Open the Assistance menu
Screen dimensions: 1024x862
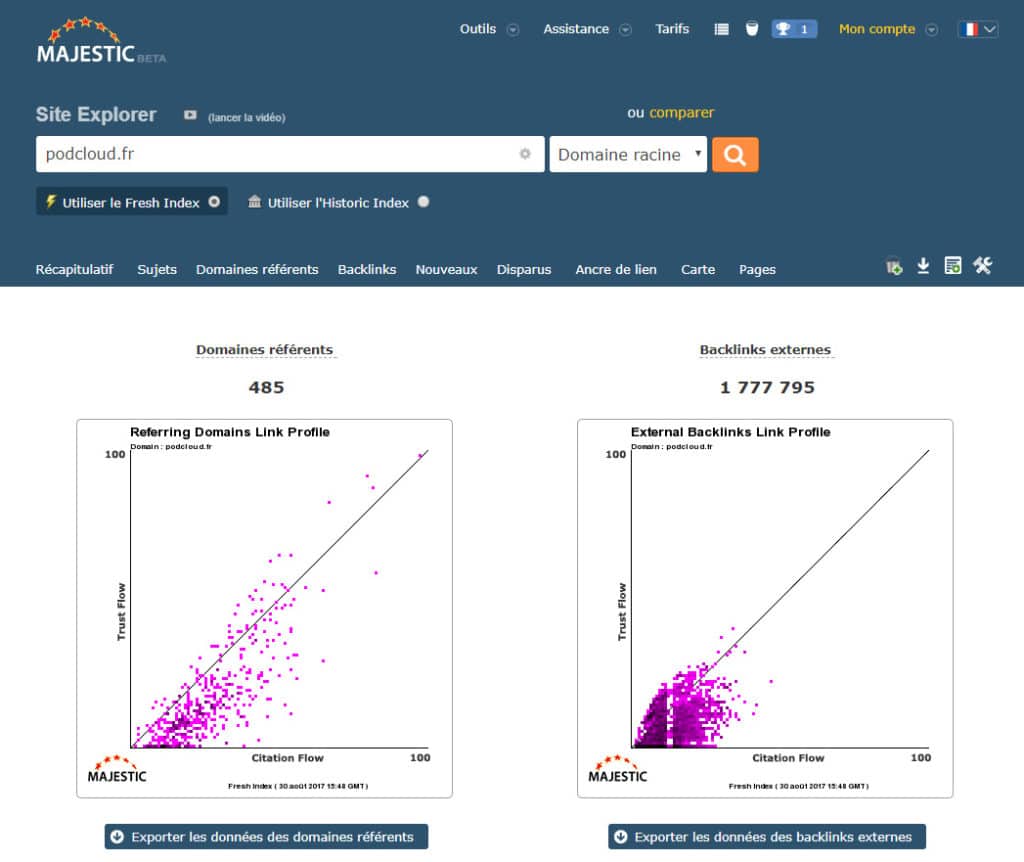(x=576, y=29)
